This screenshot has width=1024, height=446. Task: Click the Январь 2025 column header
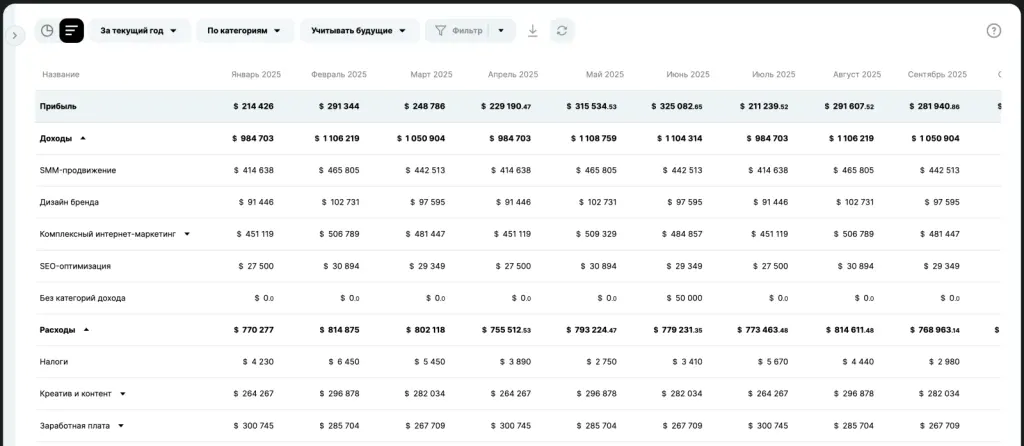tap(256, 74)
